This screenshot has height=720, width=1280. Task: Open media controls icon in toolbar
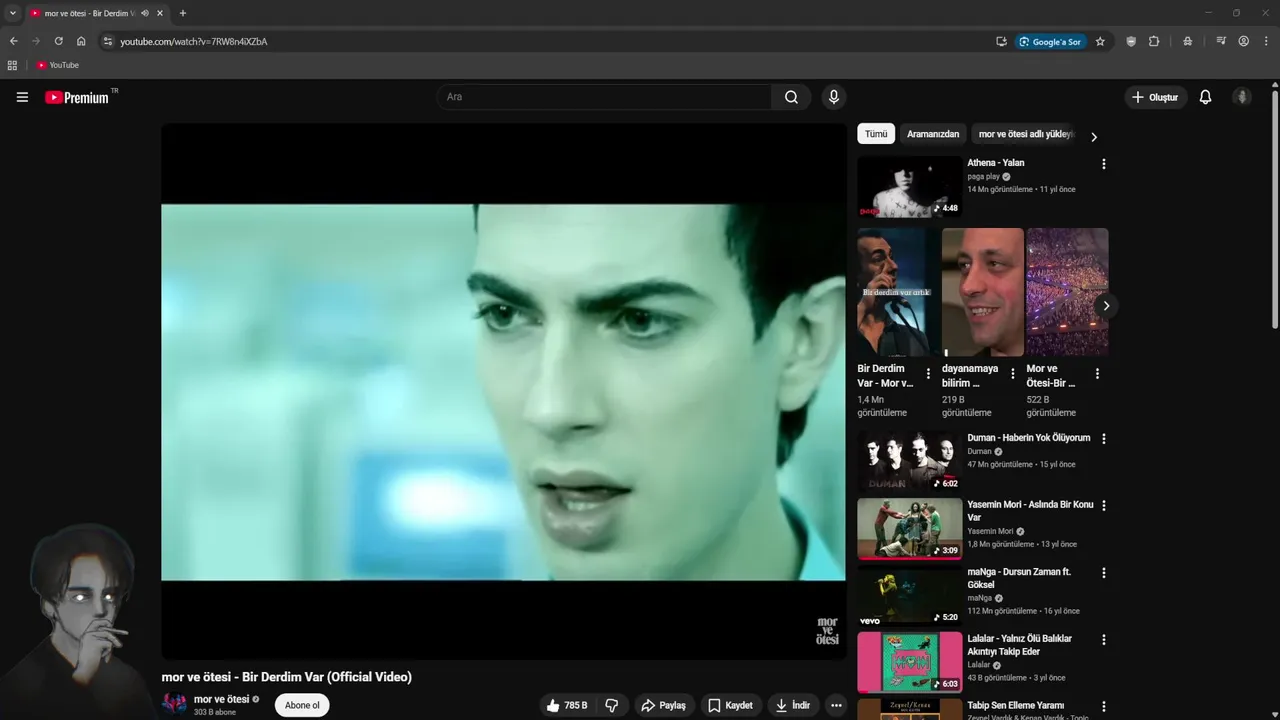coord(1221,41)
